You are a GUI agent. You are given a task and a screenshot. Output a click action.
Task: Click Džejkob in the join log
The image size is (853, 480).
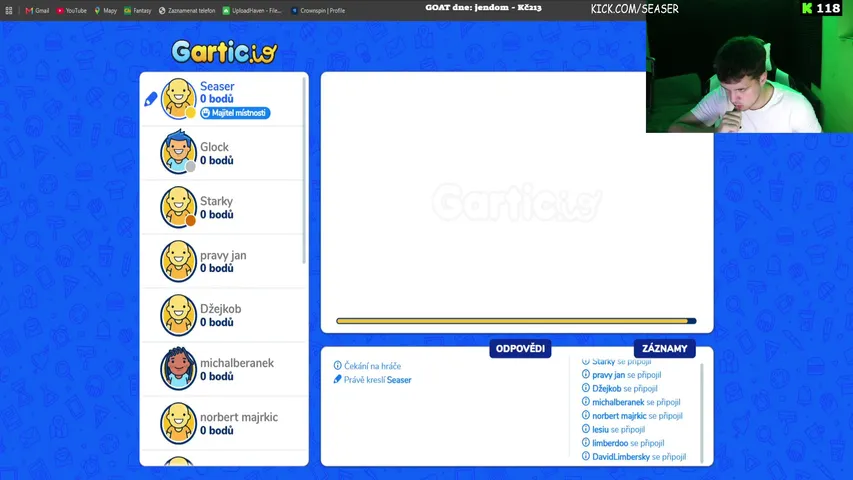coord(607,389)
